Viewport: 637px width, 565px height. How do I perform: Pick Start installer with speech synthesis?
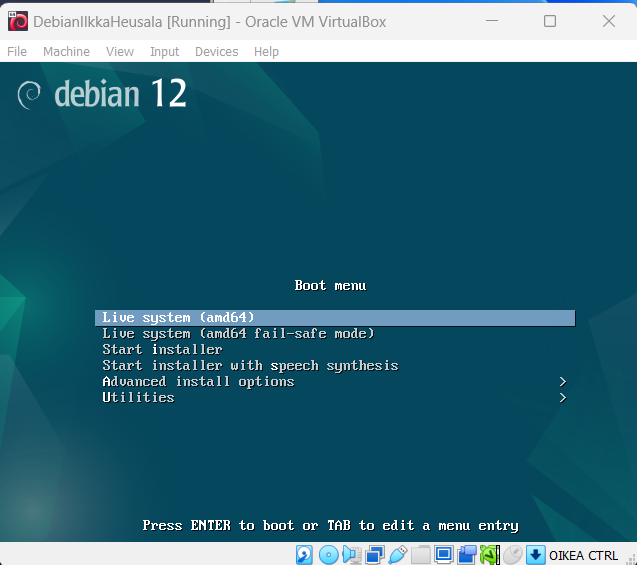tap(250, 366)
